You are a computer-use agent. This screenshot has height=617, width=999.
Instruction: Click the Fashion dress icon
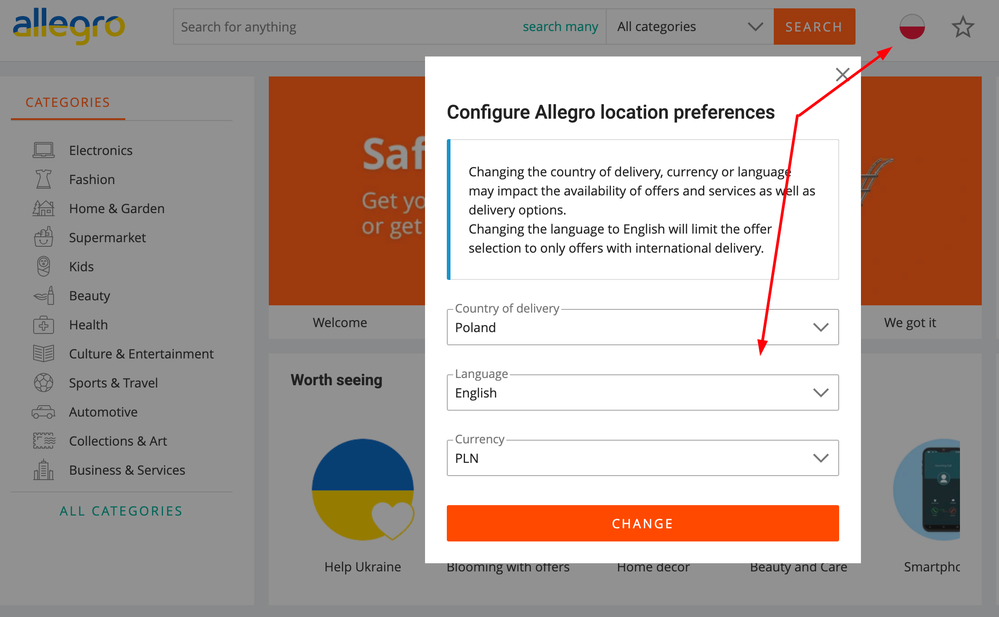[x=43, y=179]
